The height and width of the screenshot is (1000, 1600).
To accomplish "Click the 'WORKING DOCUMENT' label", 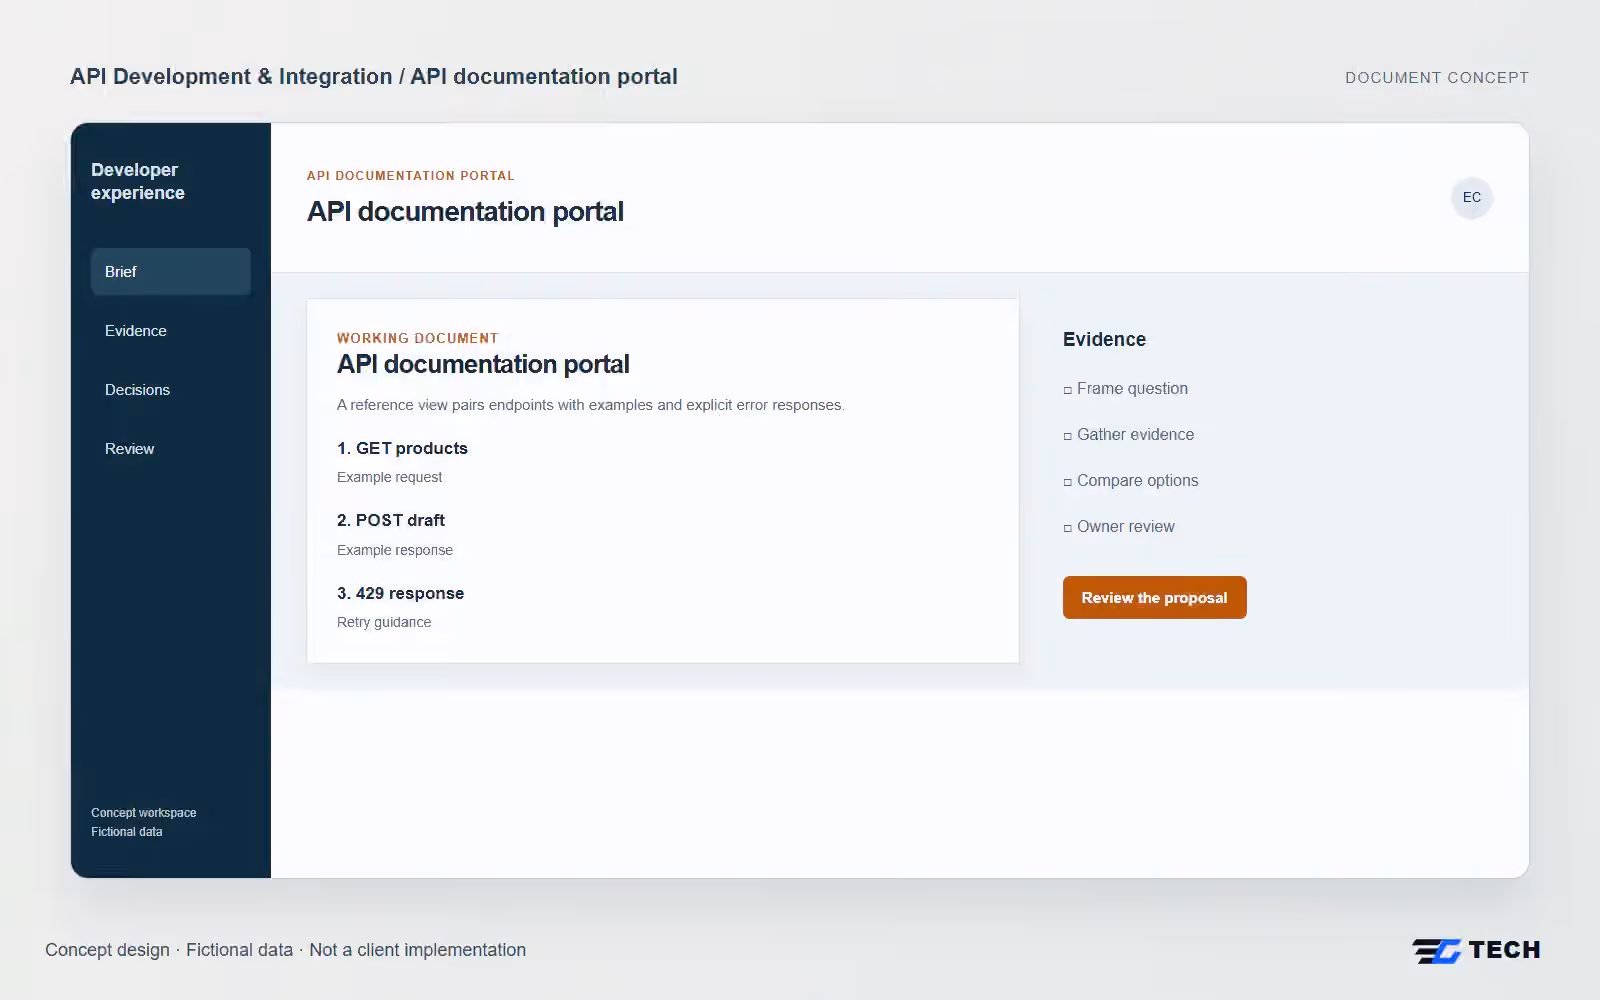I will 418,338.
